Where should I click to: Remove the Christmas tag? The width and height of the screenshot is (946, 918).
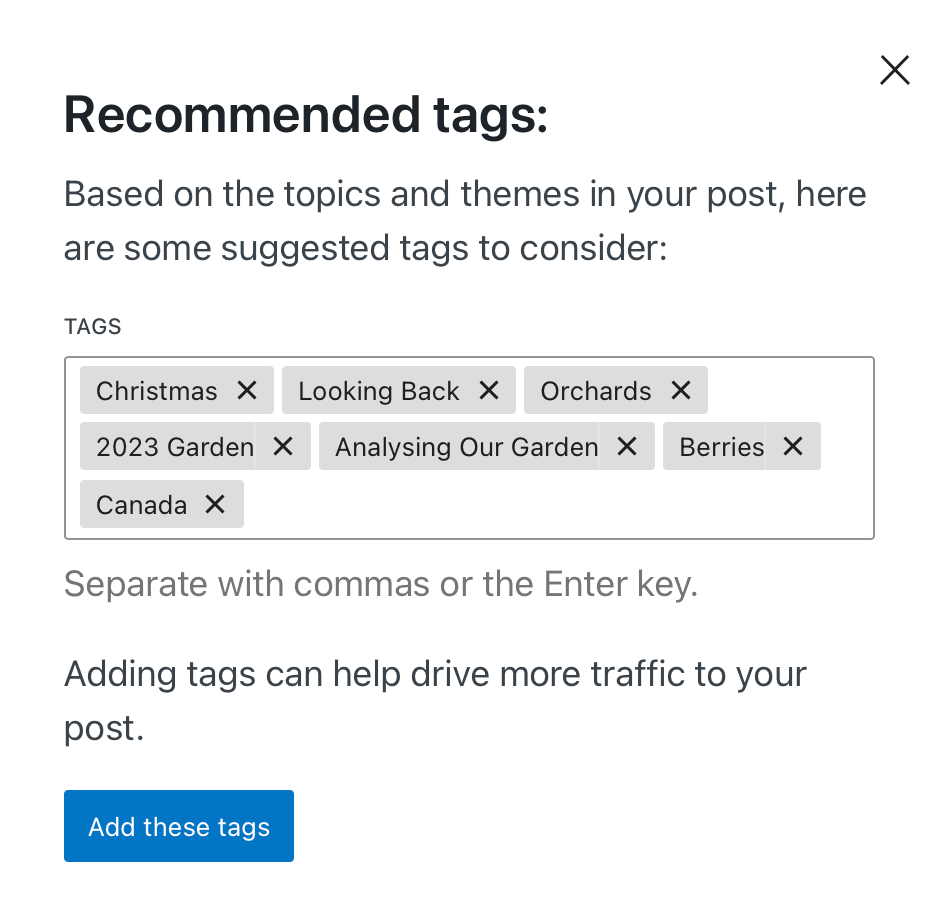[x=247, y=390]
